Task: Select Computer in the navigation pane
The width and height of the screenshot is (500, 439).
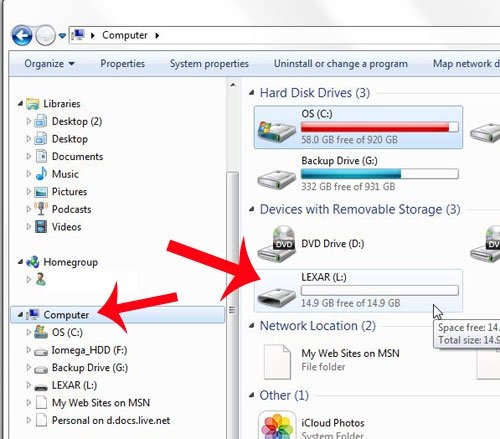Action: point(118,315)
